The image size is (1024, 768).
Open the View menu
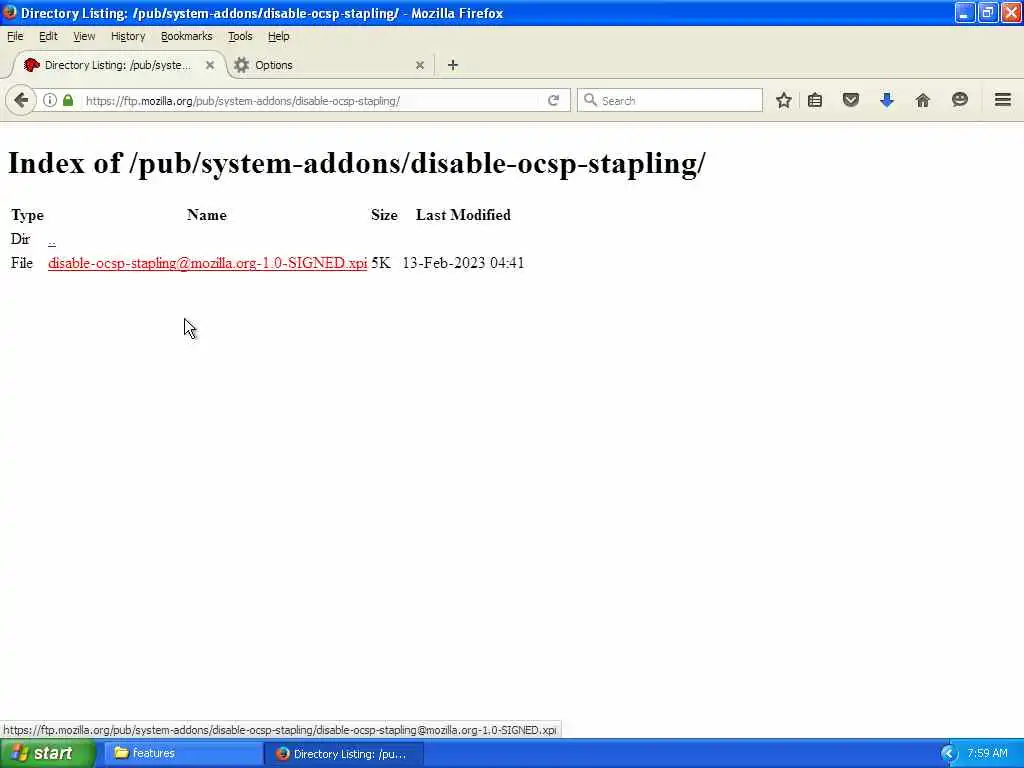[84, 37]
